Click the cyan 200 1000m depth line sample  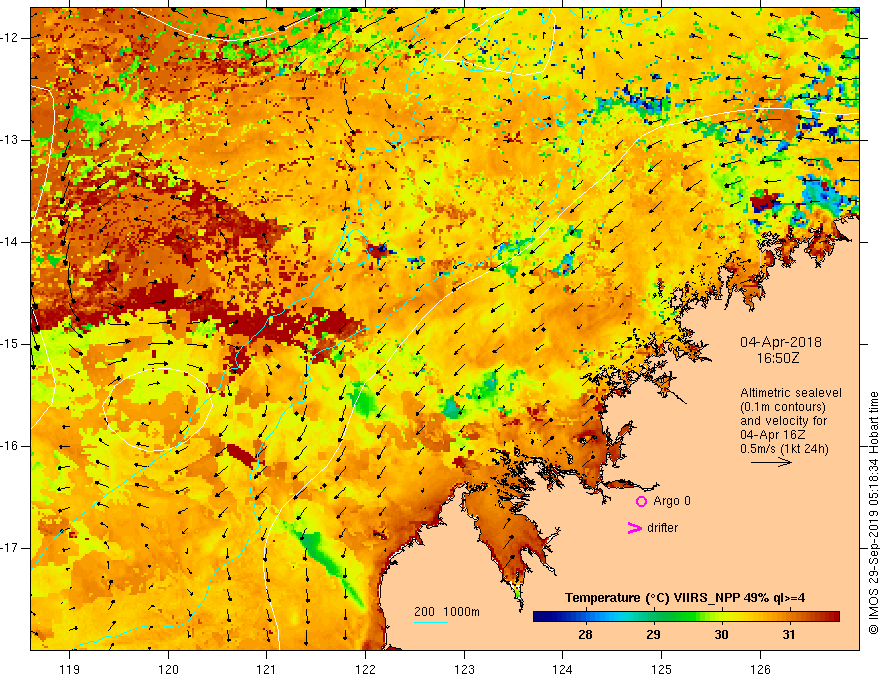(x=430, y=622)
